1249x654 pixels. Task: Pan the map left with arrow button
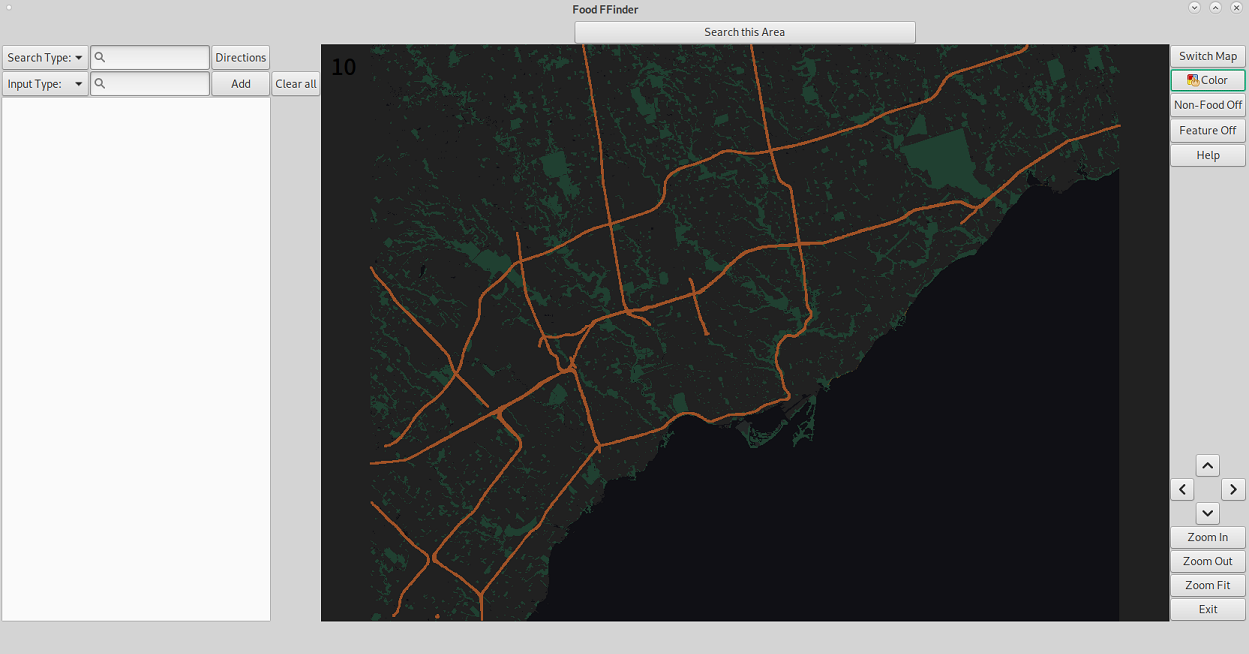coord(1183,489)
